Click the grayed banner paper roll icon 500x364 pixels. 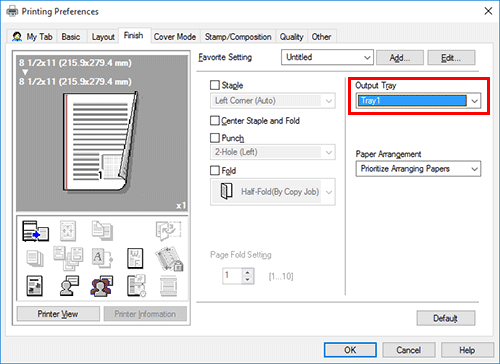tap(168, 286)
